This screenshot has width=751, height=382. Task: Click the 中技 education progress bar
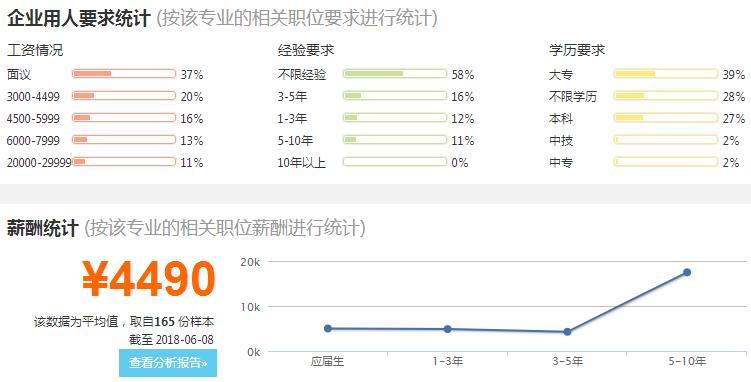coord(666,140)
